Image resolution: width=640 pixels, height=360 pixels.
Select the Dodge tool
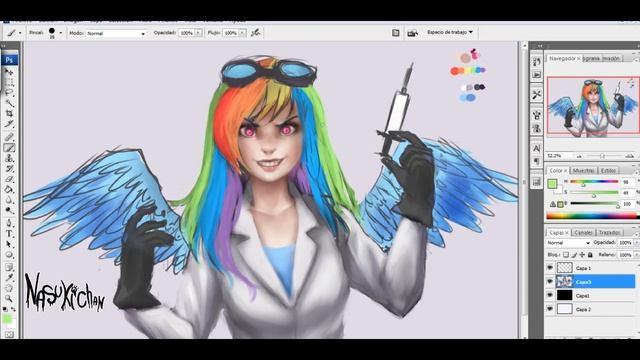coord(9,211)
